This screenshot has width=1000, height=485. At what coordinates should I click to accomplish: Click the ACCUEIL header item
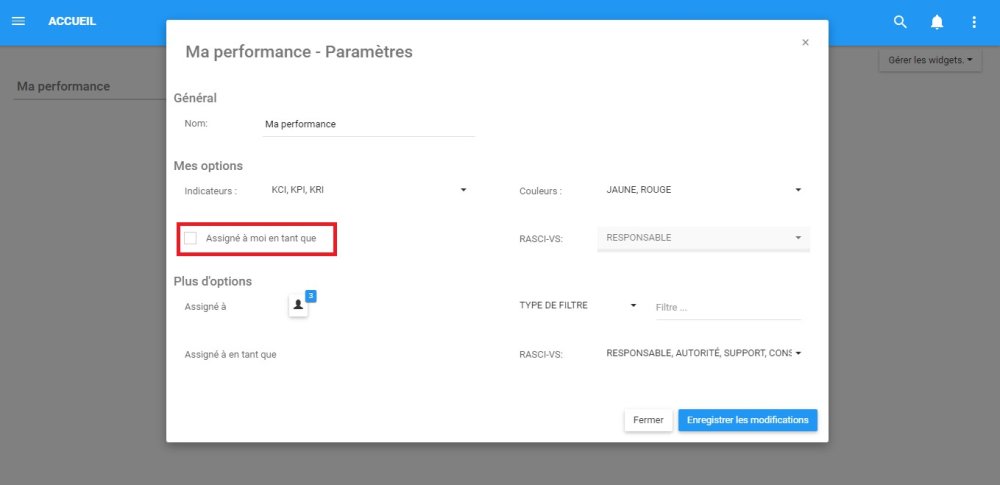(72, 21)
